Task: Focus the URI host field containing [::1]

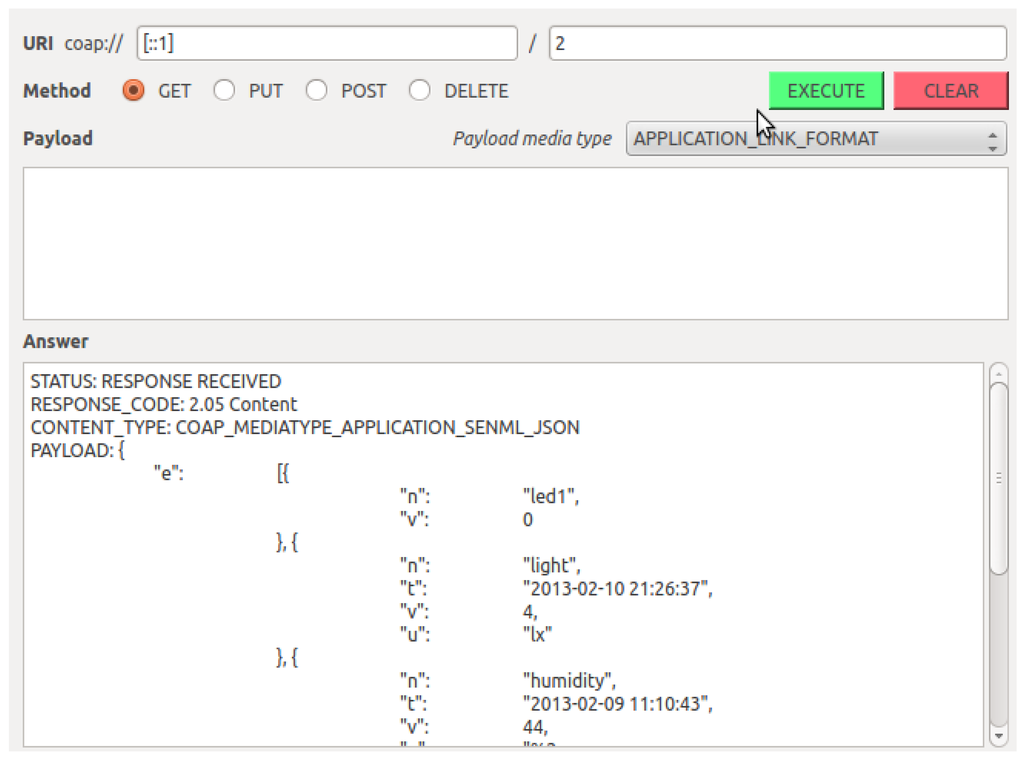Action: pos(327,44)
